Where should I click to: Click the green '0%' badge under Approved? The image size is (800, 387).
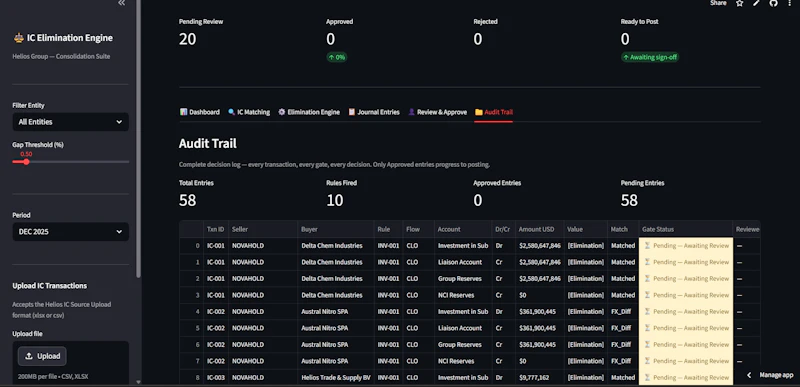point(337,57)
